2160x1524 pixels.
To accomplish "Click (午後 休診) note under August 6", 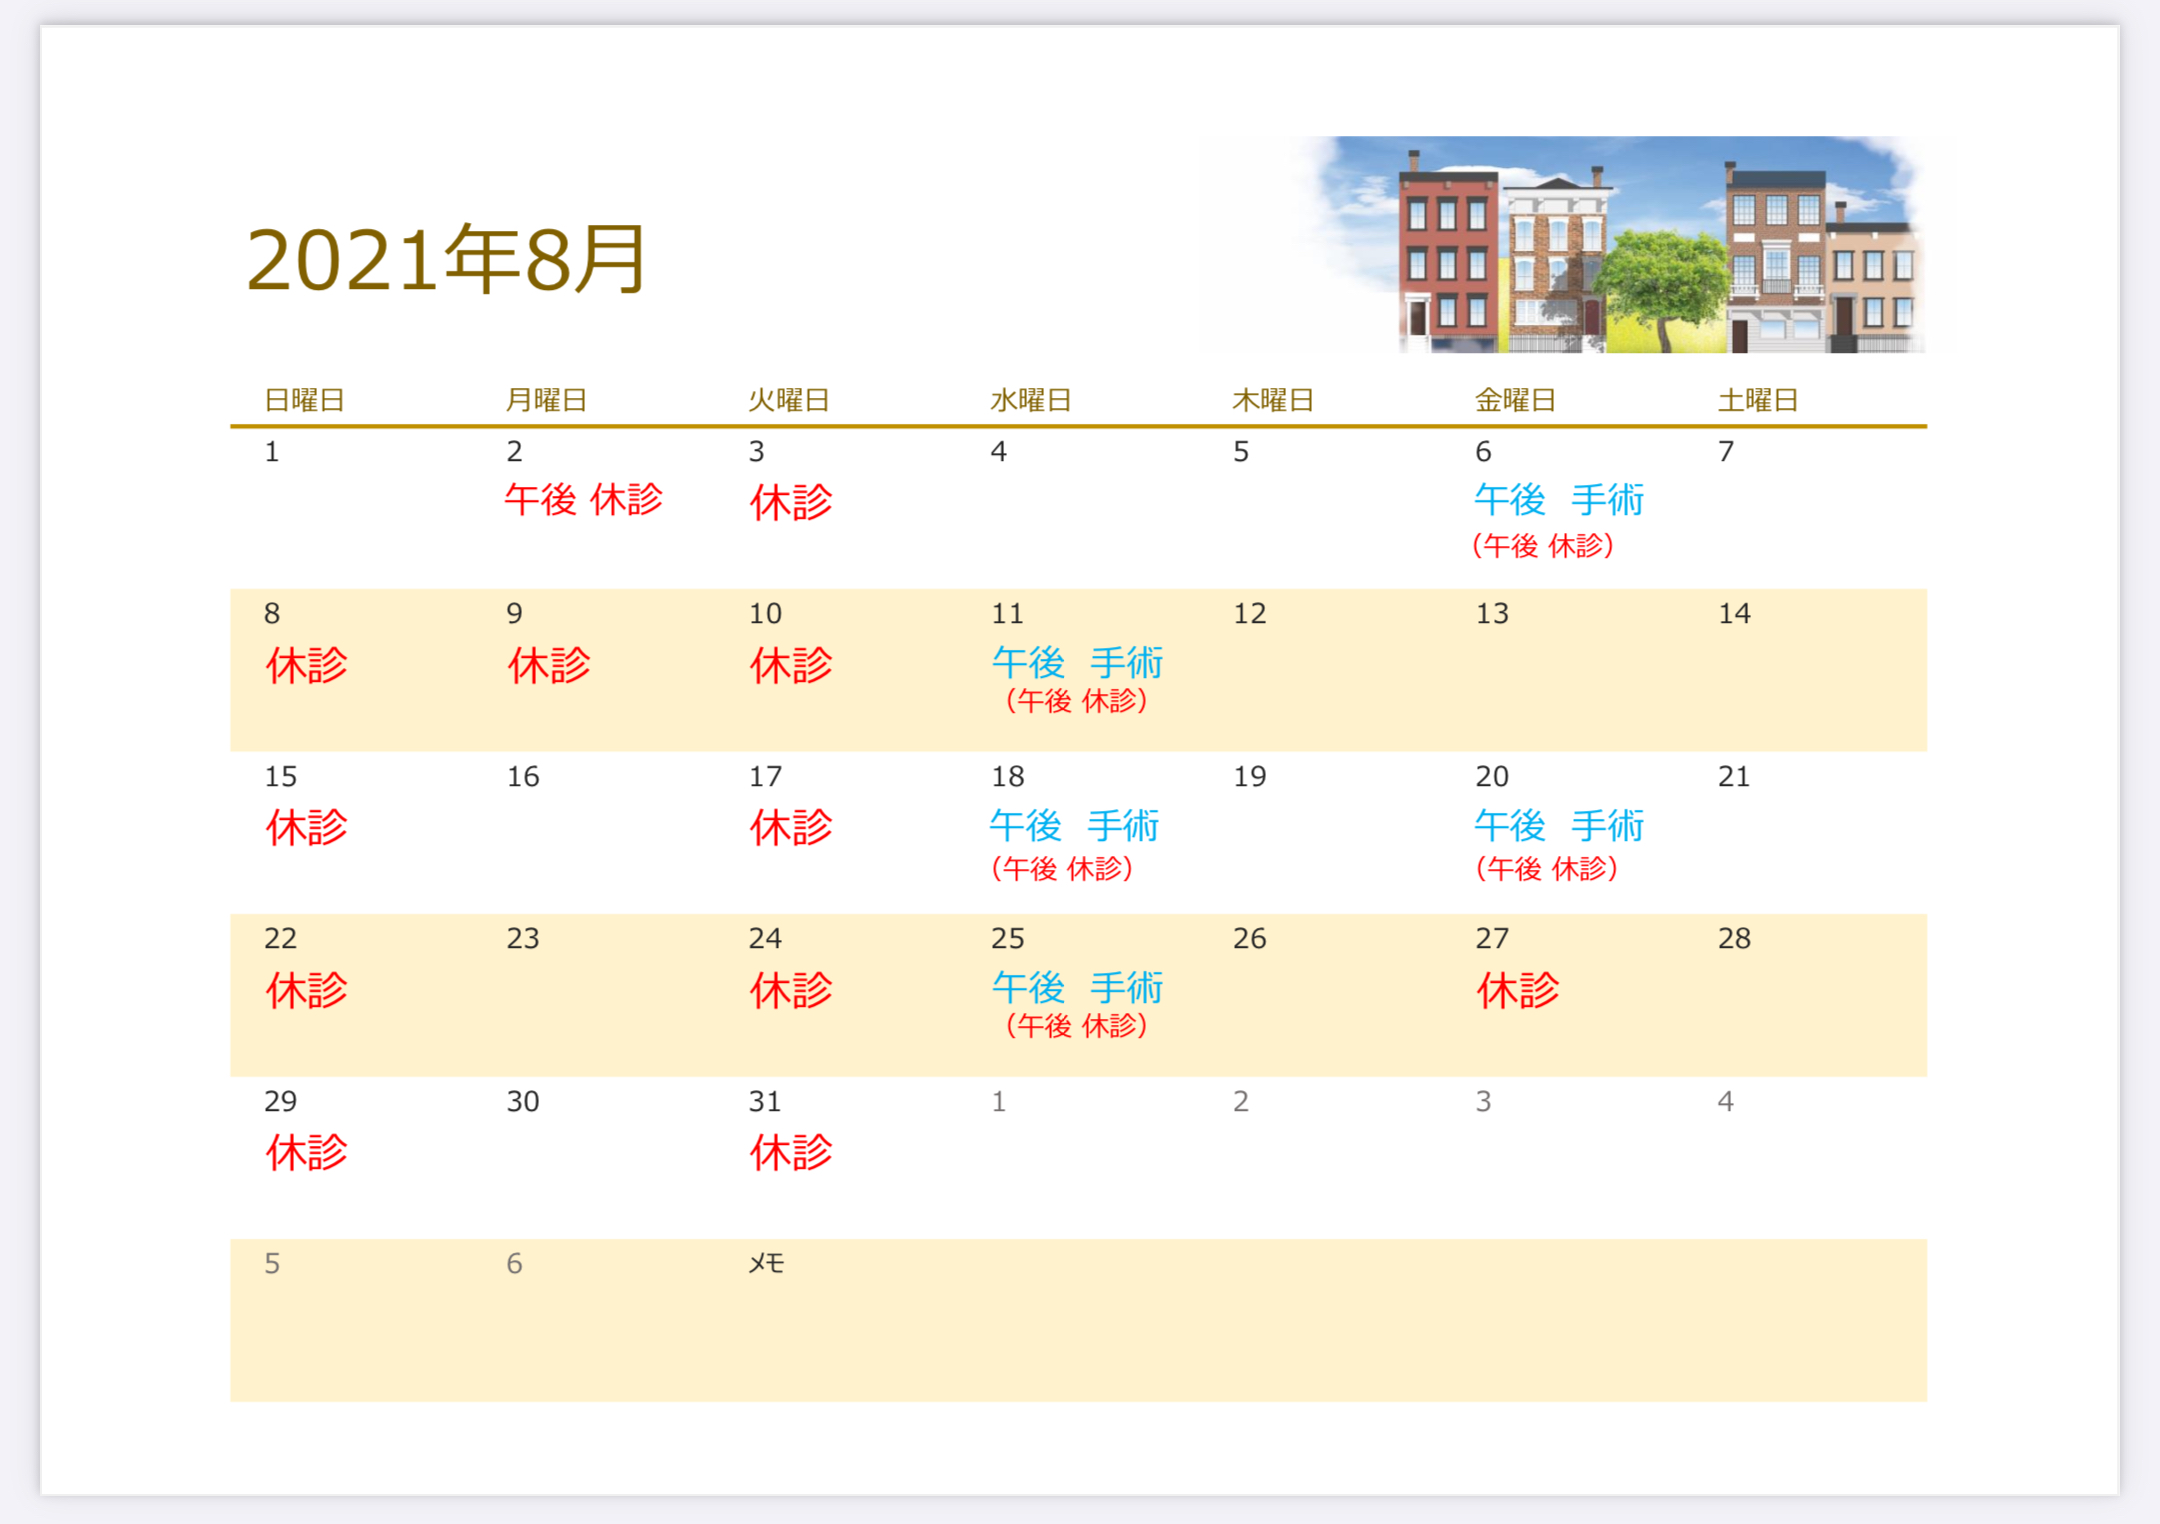I will 1543,545.
